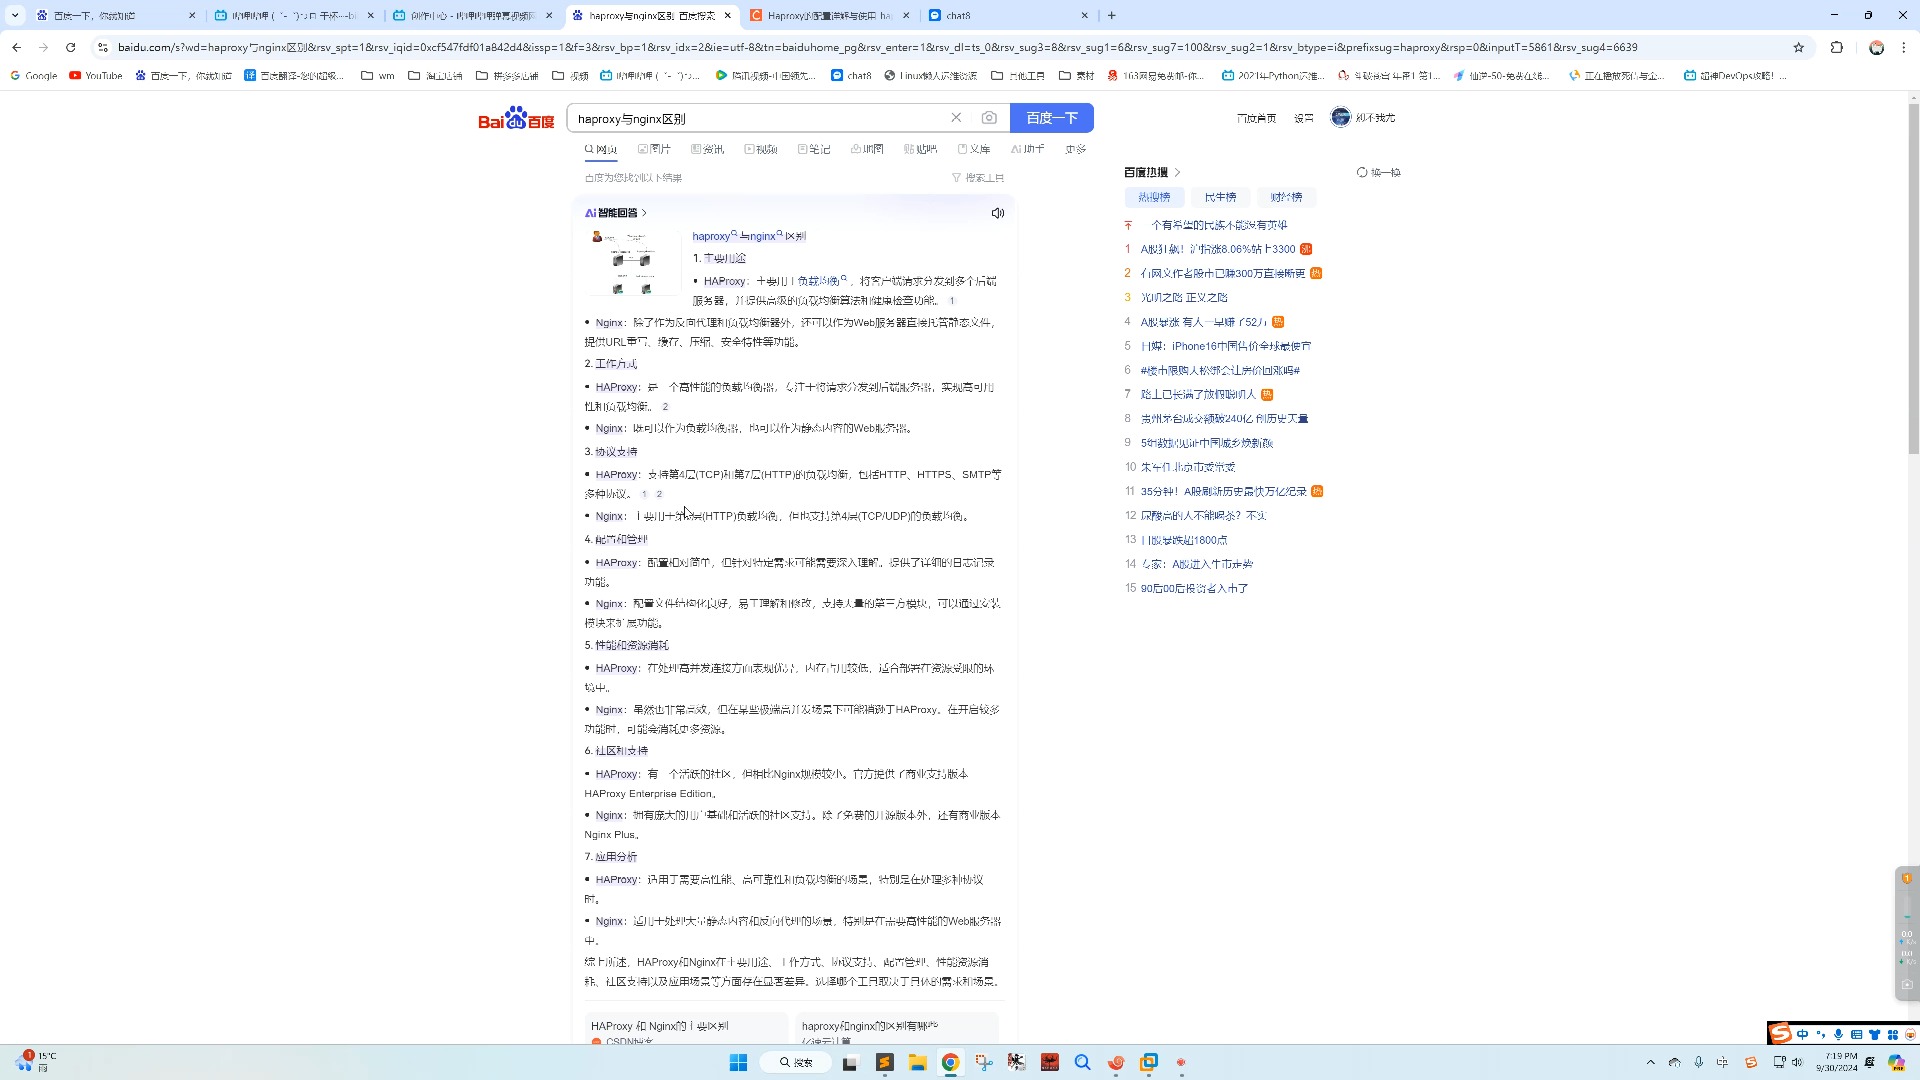The width and height of the screenshot is (1920, 1080).
Task: Select the 网页 search tab
Action: (x=601, y=149)
